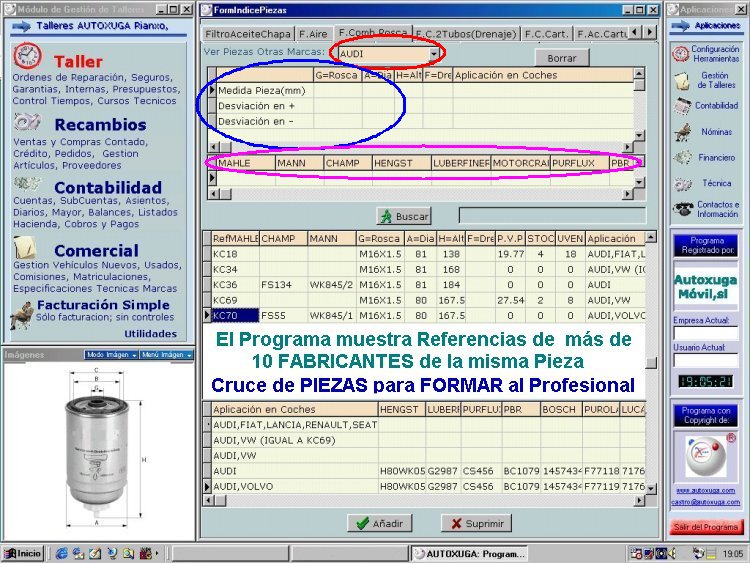This screenshot has width=750, height=563.
Task: Select the KC18 row reference
Action: pos(235,254)
